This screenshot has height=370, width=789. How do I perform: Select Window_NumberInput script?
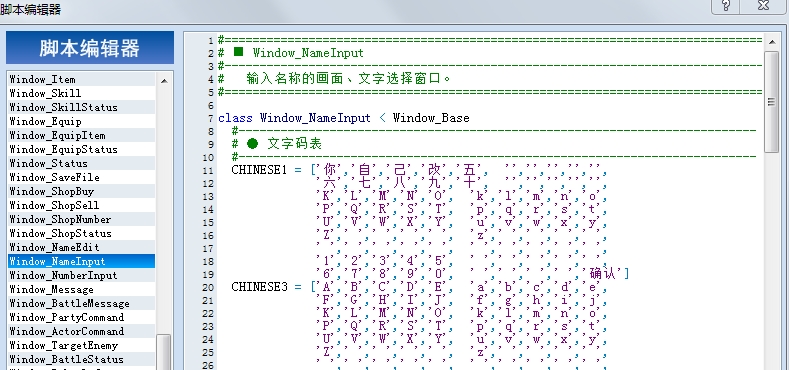82,275
